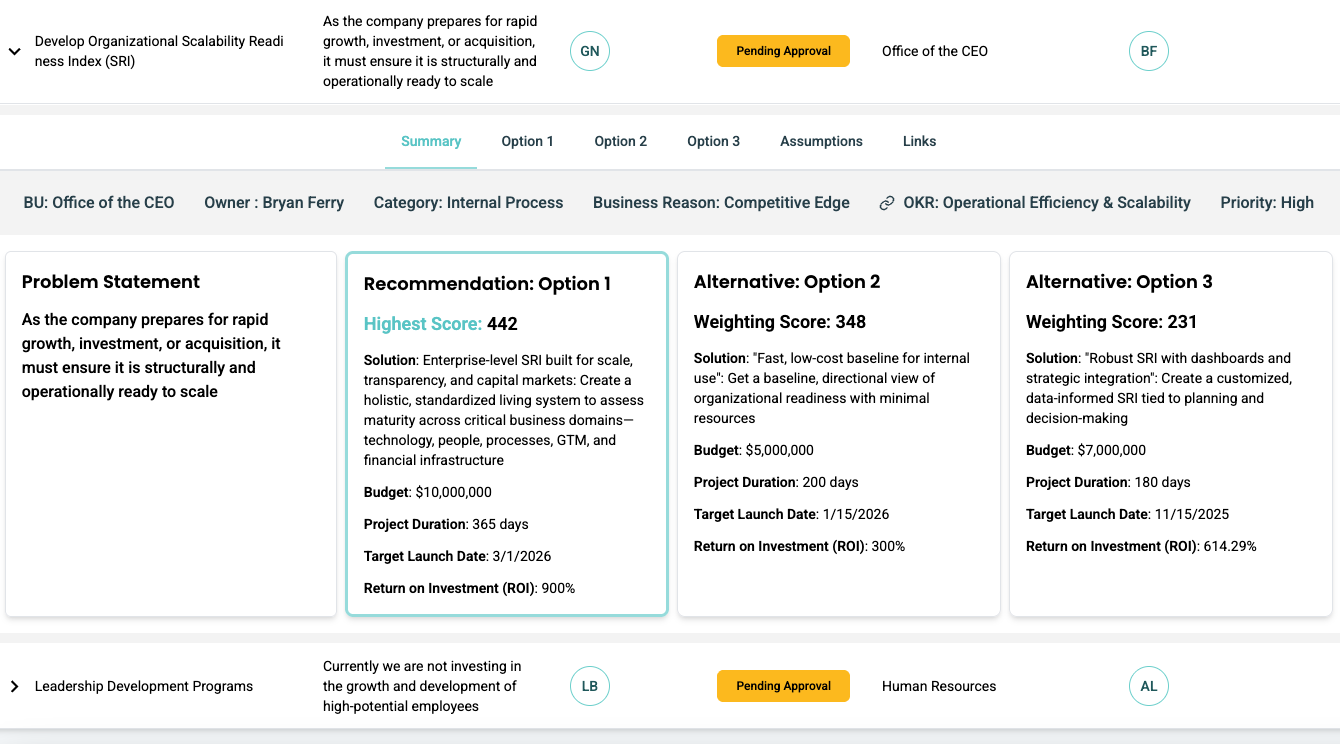Image resolution: width=1340 pixels, height=744 pixels.
Task: Click the Problem Statement card
Action: pyautogui.click(x=171, y=434)
